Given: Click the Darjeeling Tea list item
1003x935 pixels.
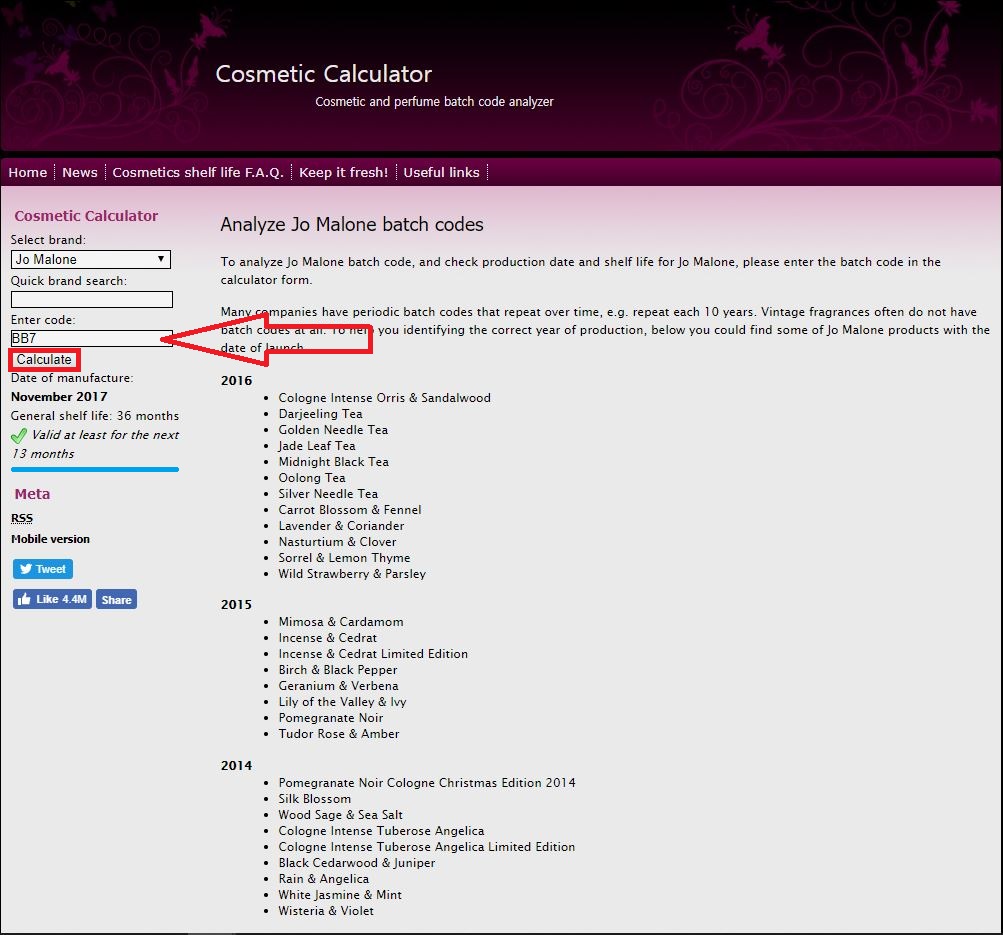Looking at the screenshot, I should click(320, 414).
